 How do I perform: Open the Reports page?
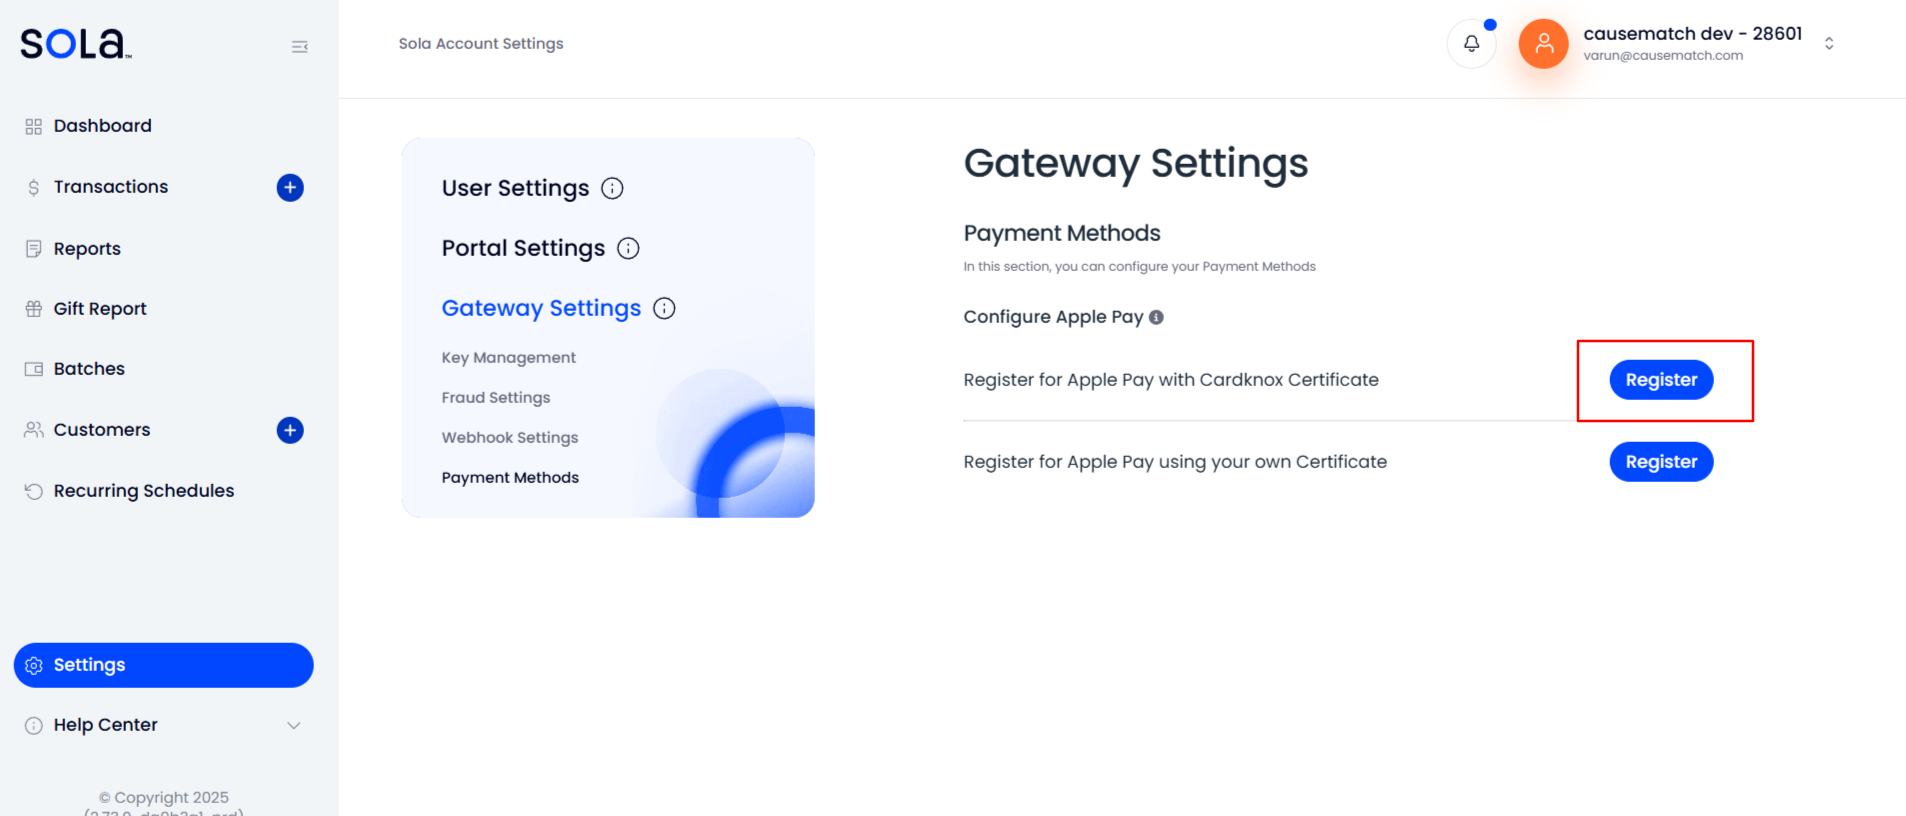[x=87, y=249]
